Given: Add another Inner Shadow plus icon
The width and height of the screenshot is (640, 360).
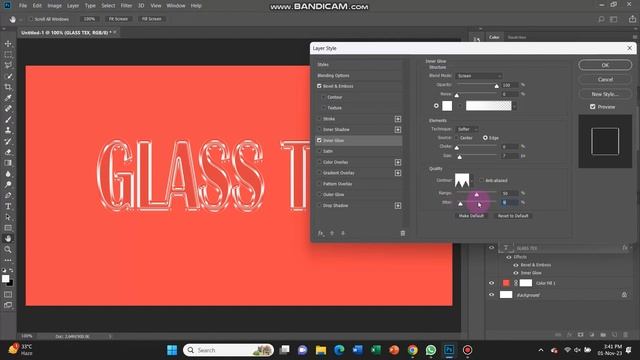Looking at the screenshot, I should tap(398, 129).
